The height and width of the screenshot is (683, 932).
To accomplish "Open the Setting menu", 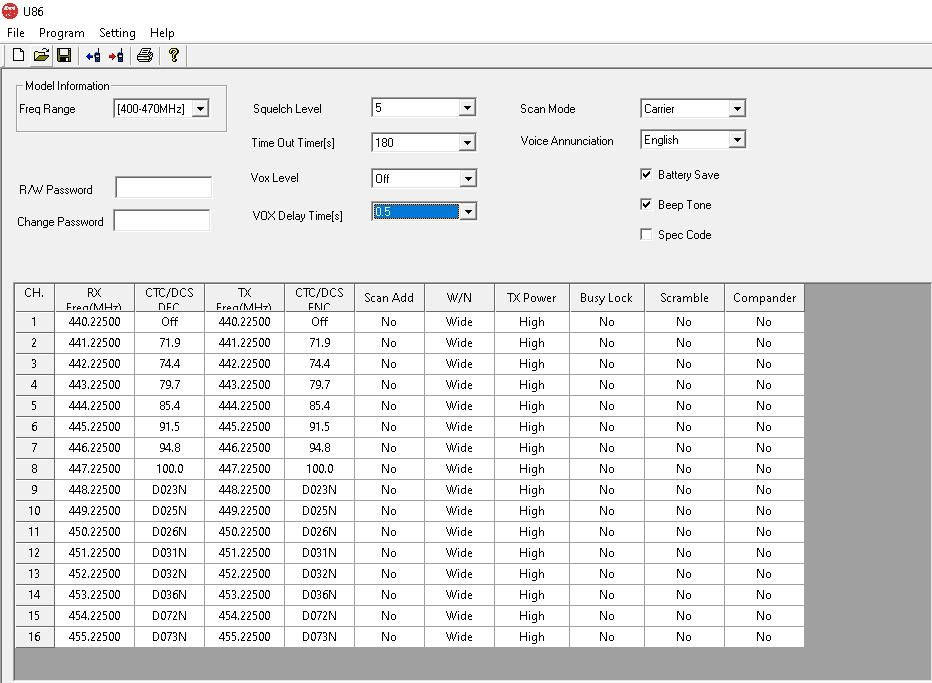I will click(117, 33).
